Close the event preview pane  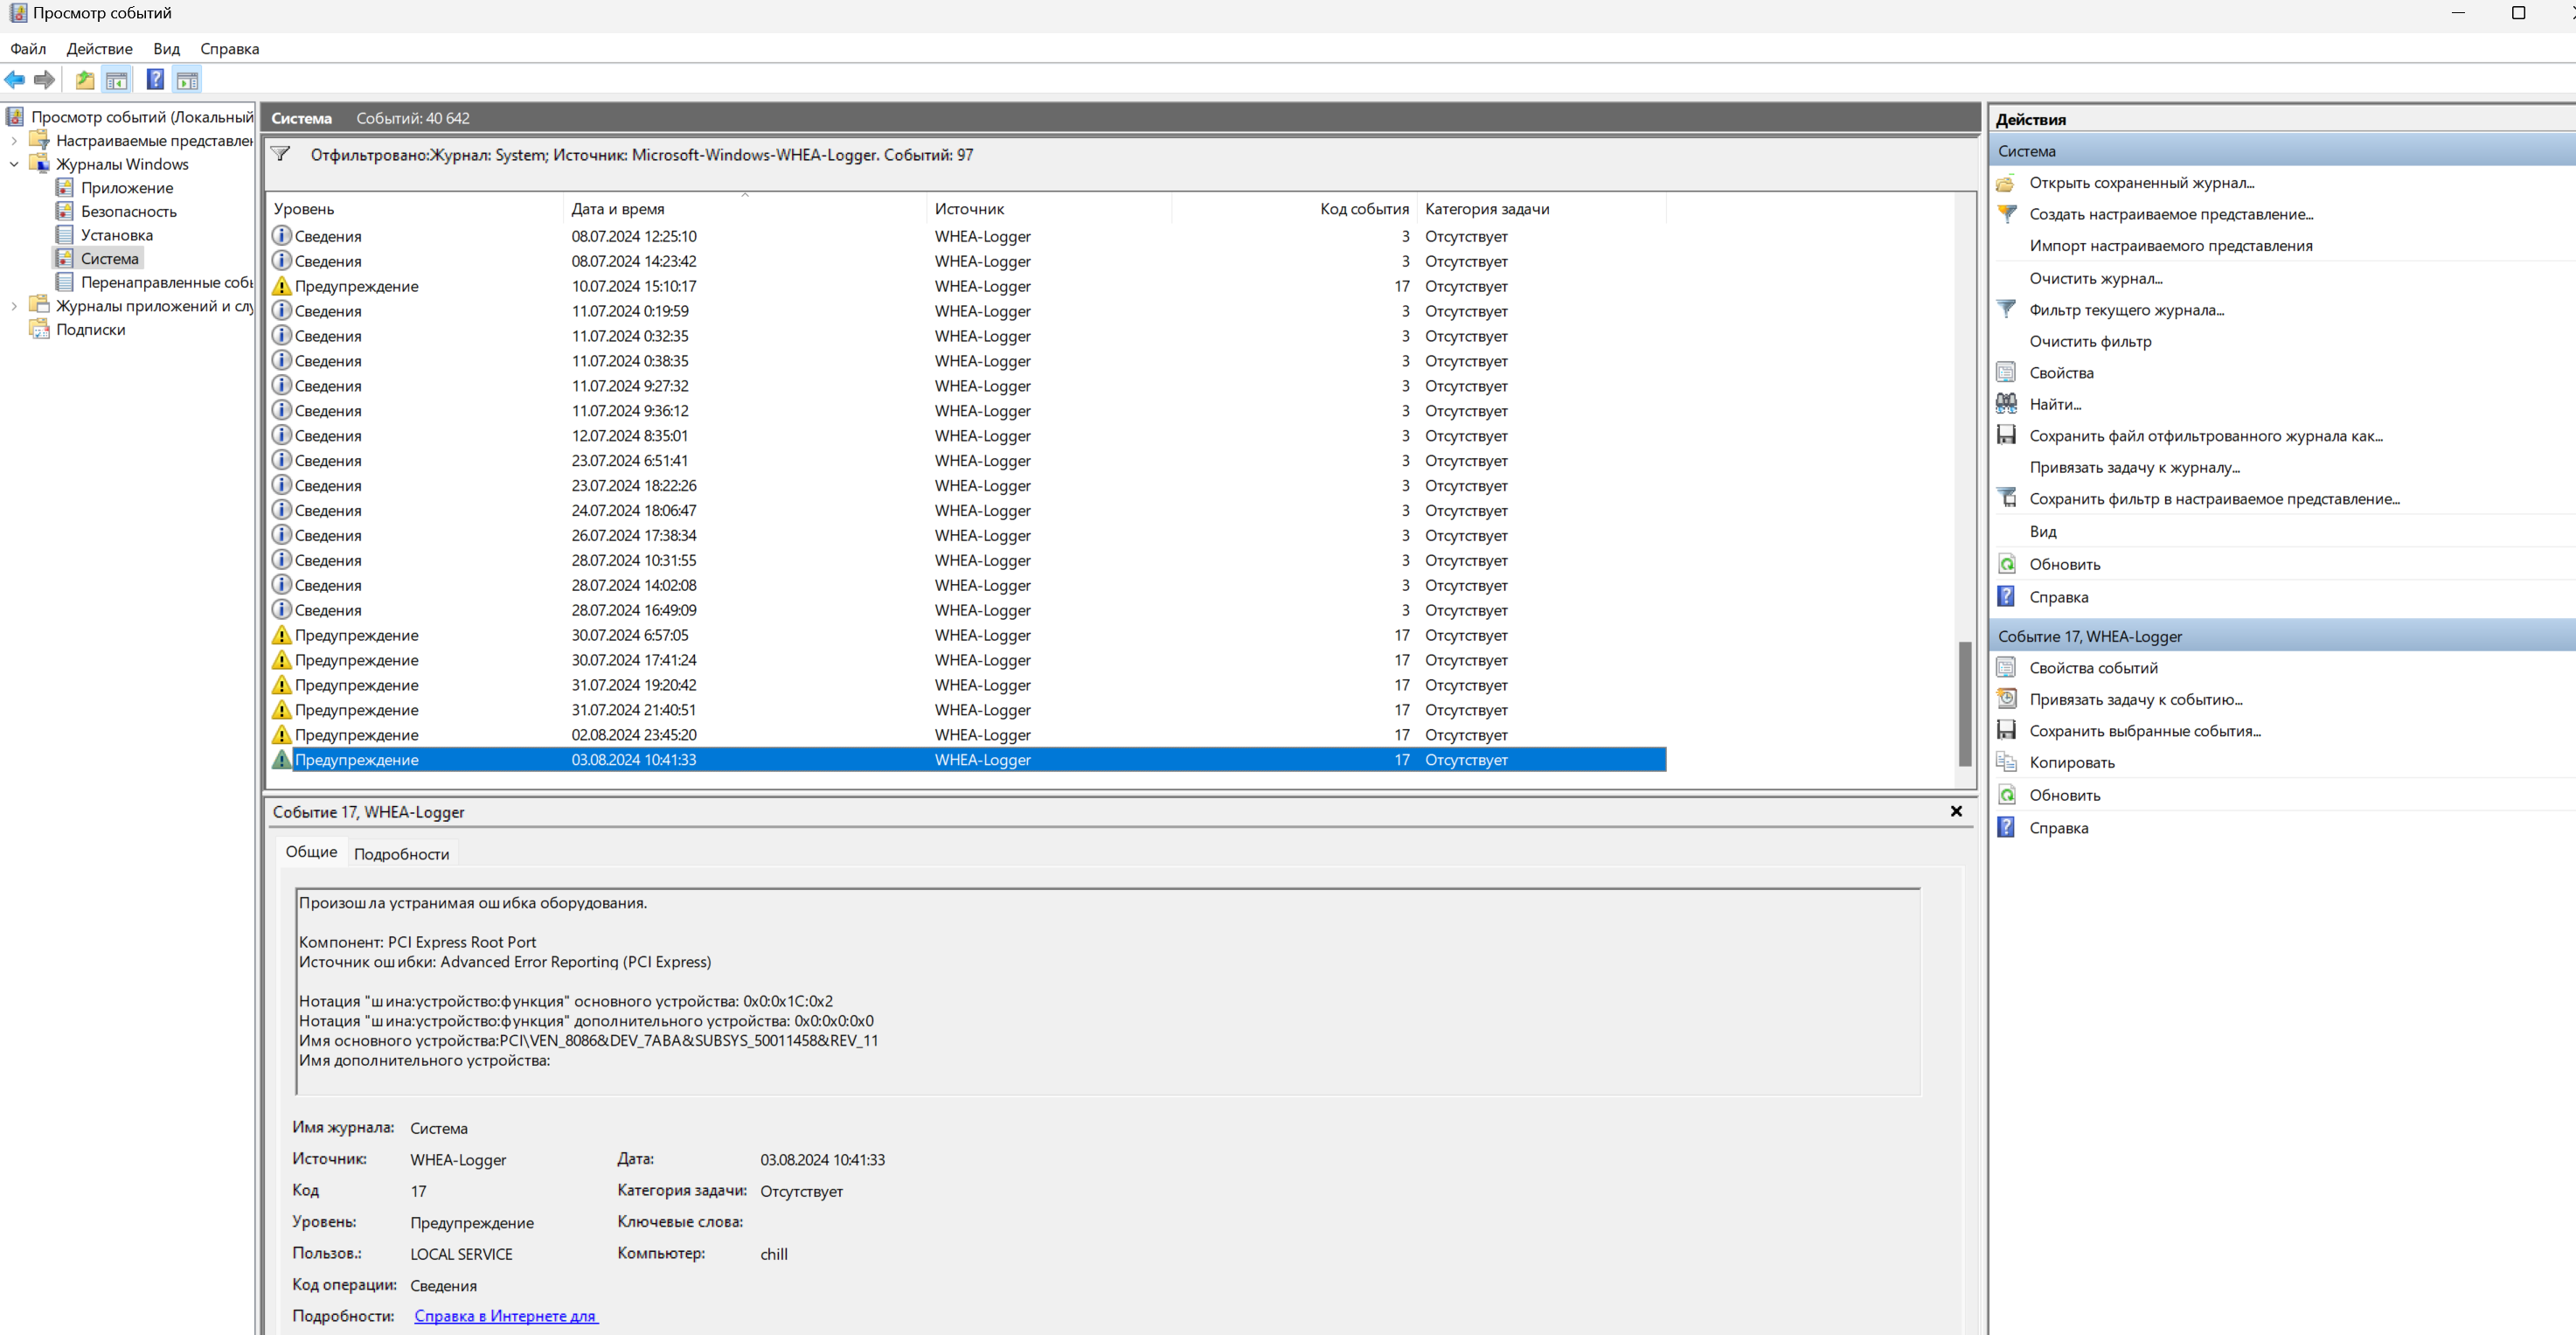(1956, 811)
